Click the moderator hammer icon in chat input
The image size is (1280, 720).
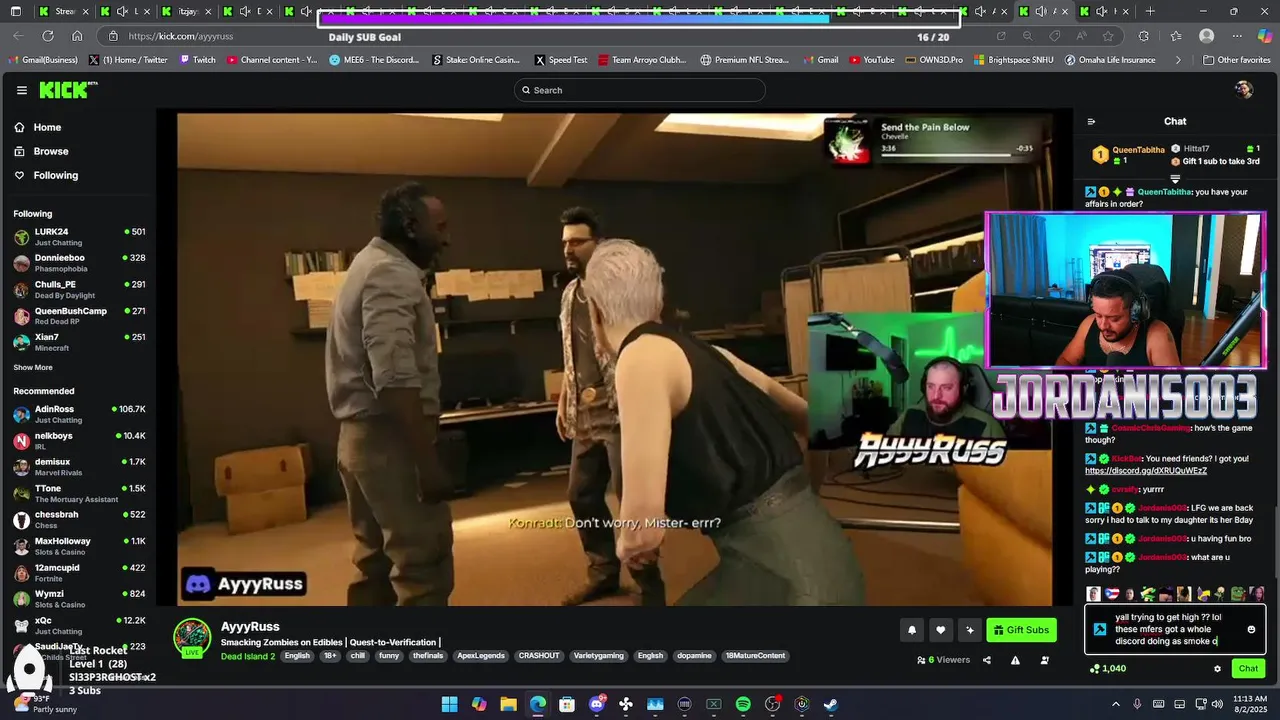click(x=1100, y=630)
